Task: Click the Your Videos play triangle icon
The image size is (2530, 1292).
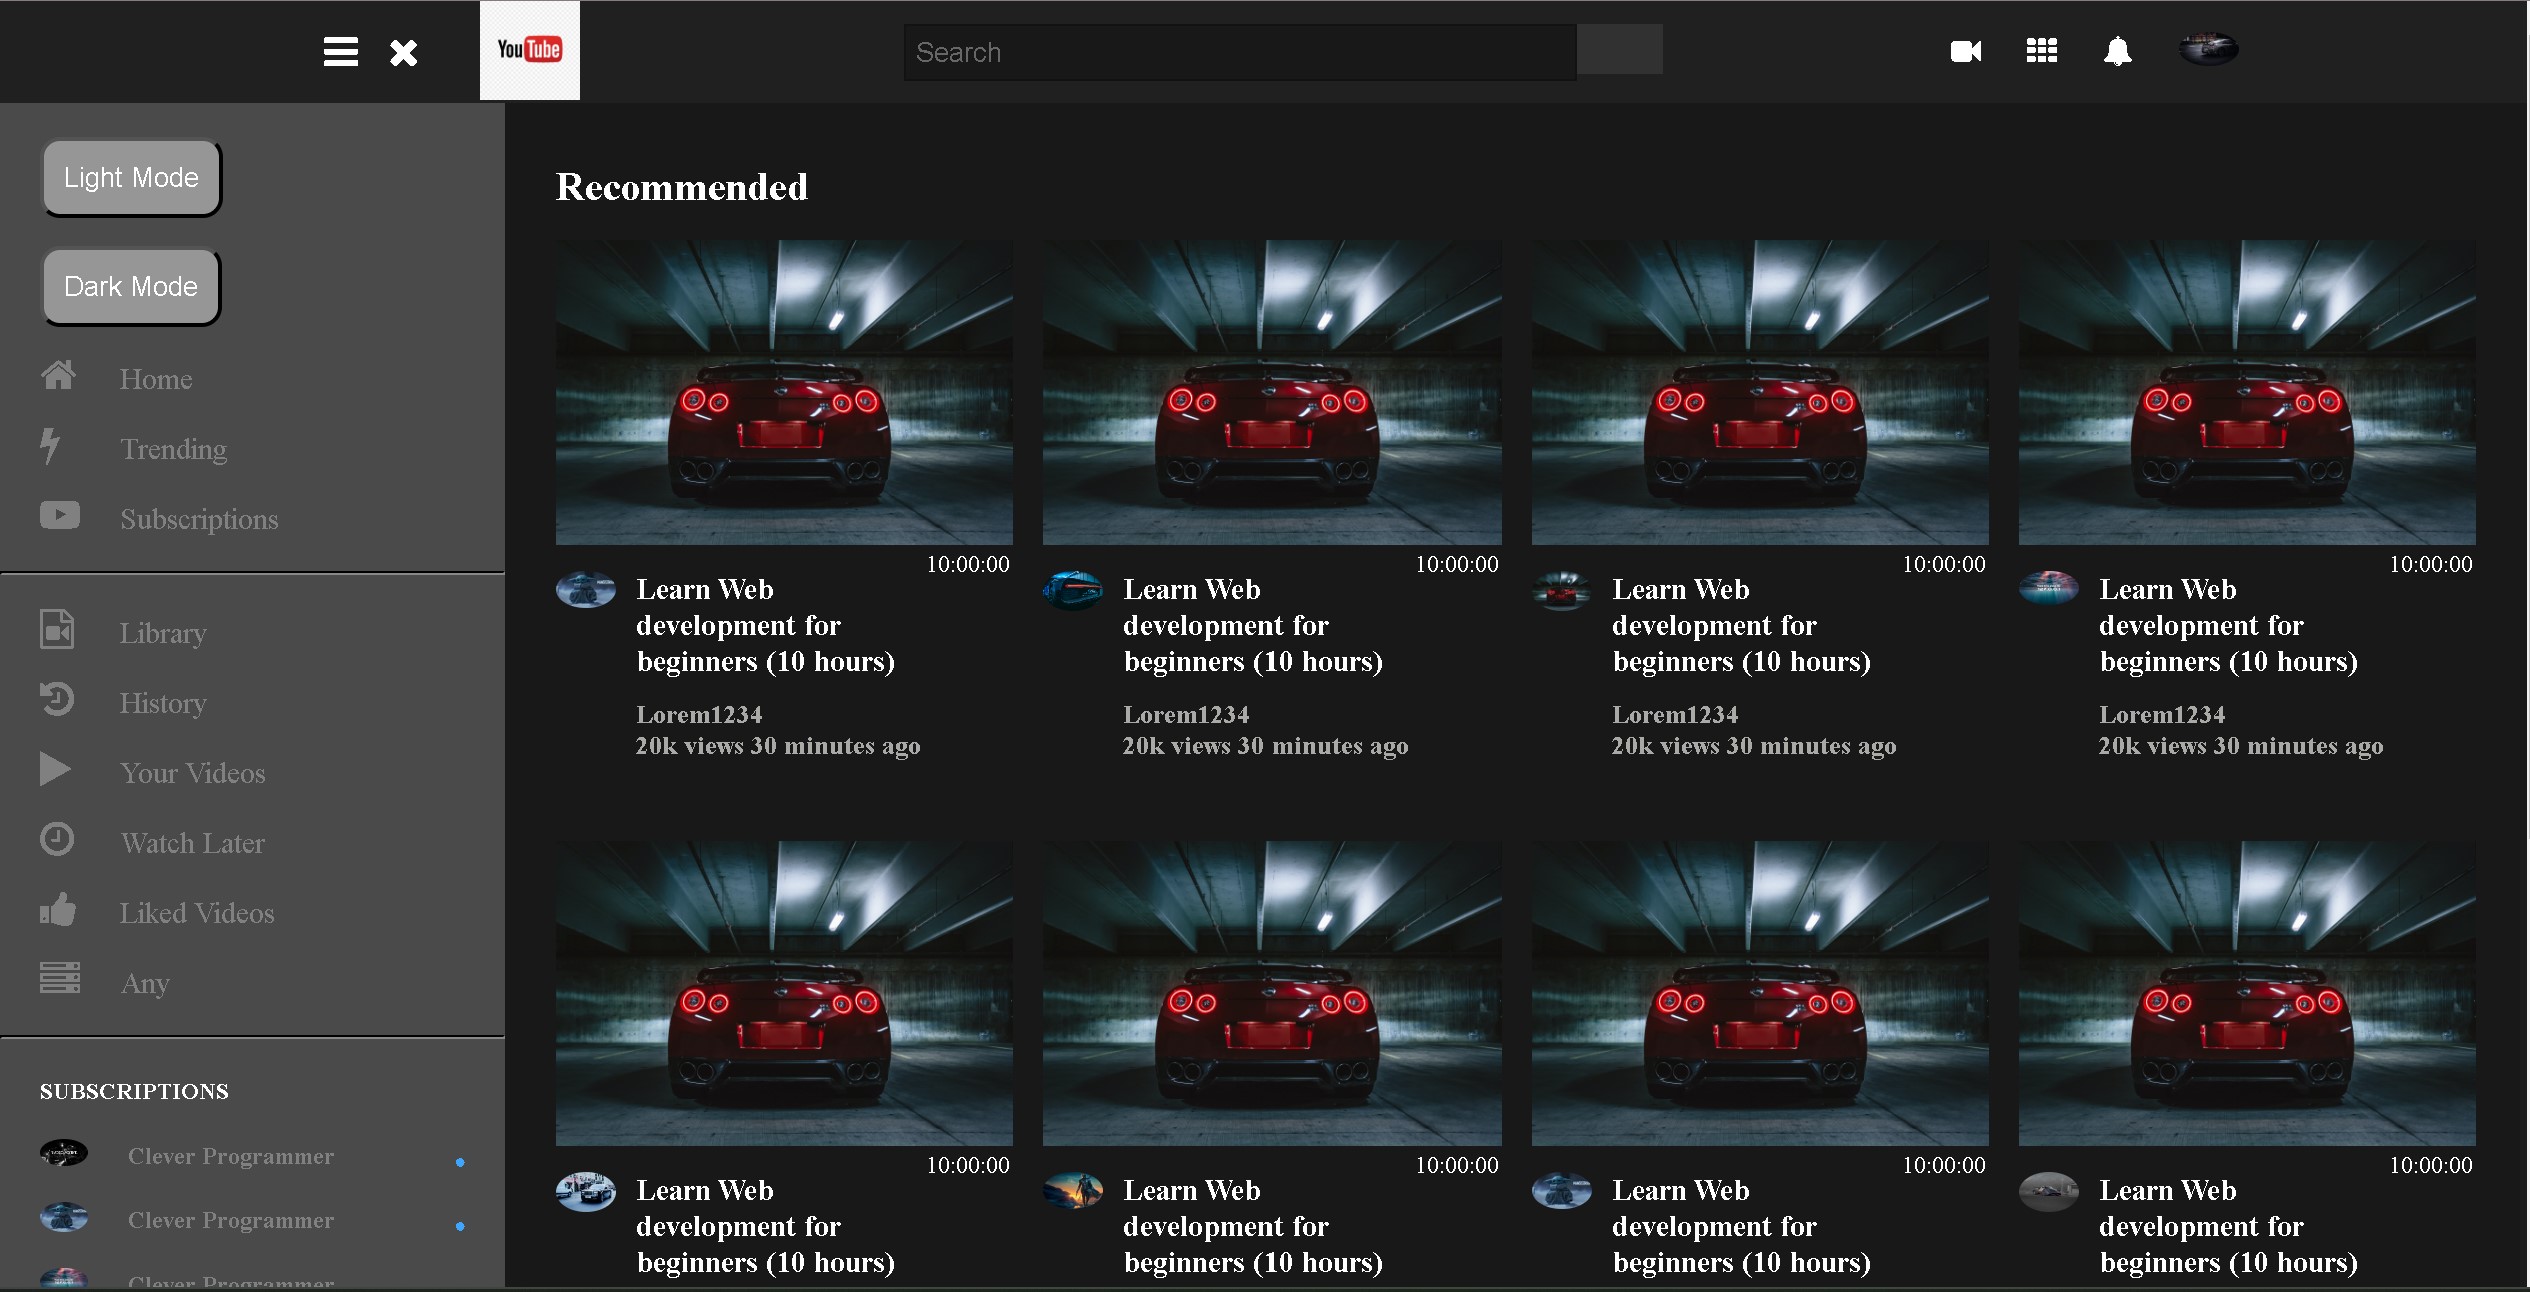Action: click(55, 769)
